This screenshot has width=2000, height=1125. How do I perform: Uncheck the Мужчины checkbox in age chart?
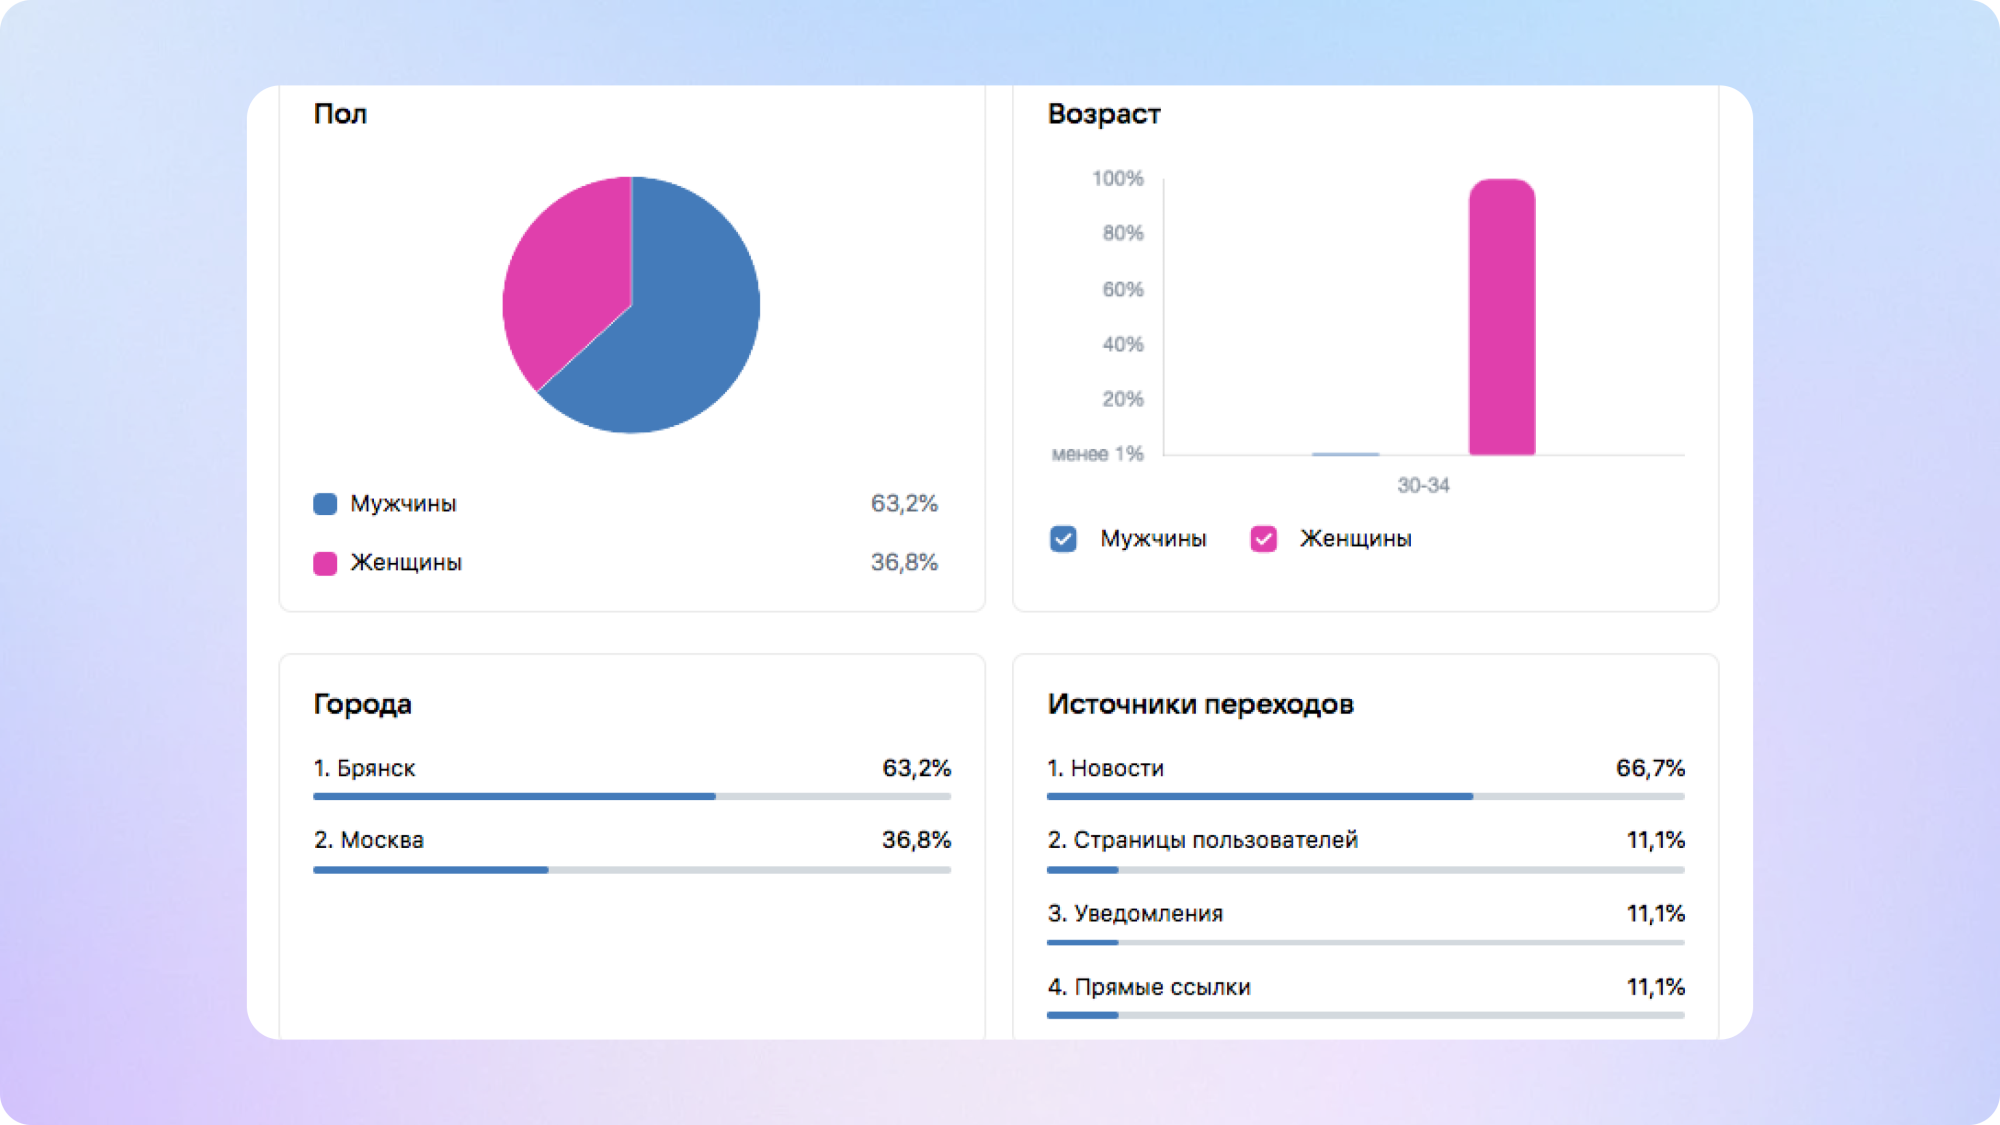[x=1063, y=539]
